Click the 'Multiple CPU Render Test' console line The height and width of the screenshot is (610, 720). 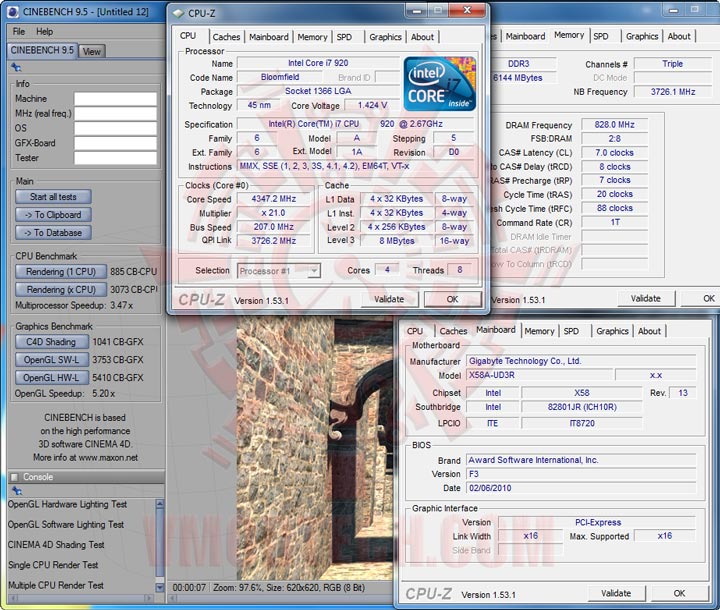pos(56,585)
